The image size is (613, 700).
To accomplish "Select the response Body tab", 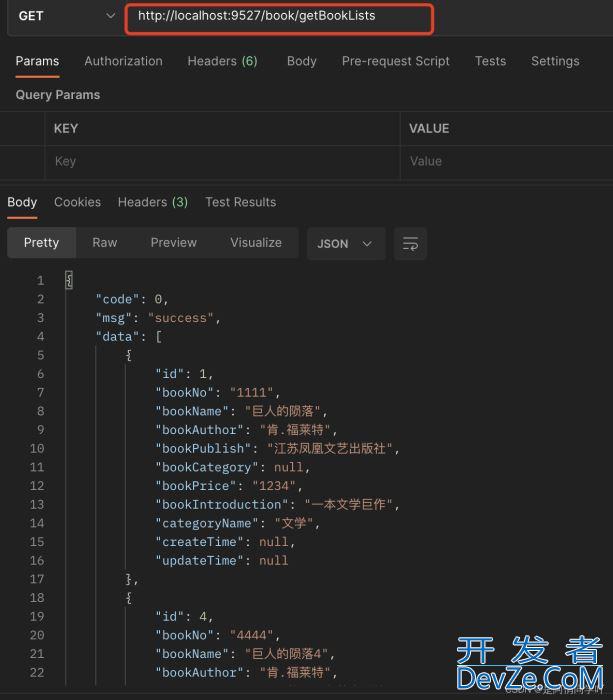I will [22, 202].
